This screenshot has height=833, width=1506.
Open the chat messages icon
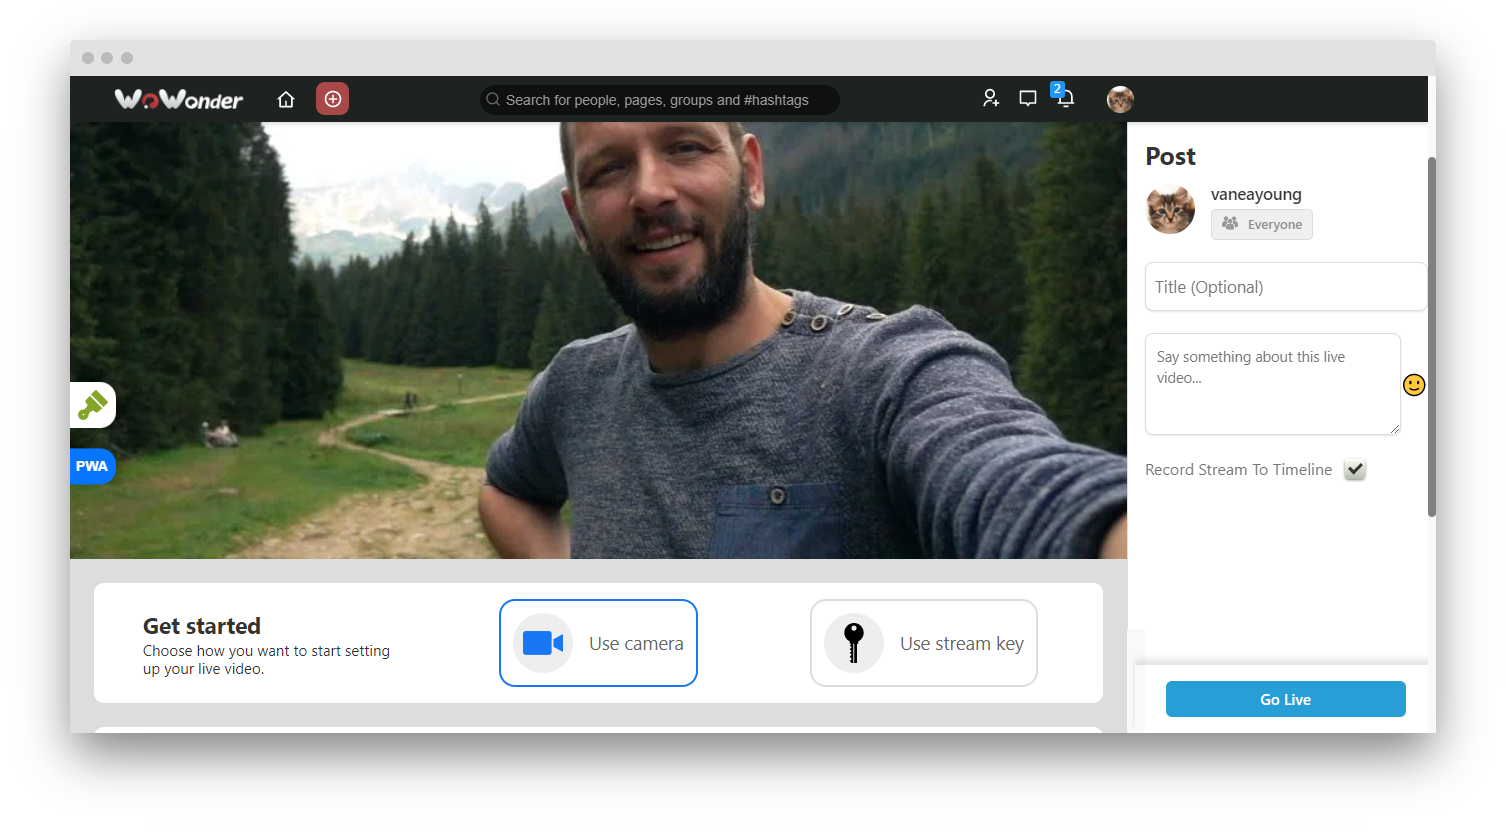(1027, 99)
